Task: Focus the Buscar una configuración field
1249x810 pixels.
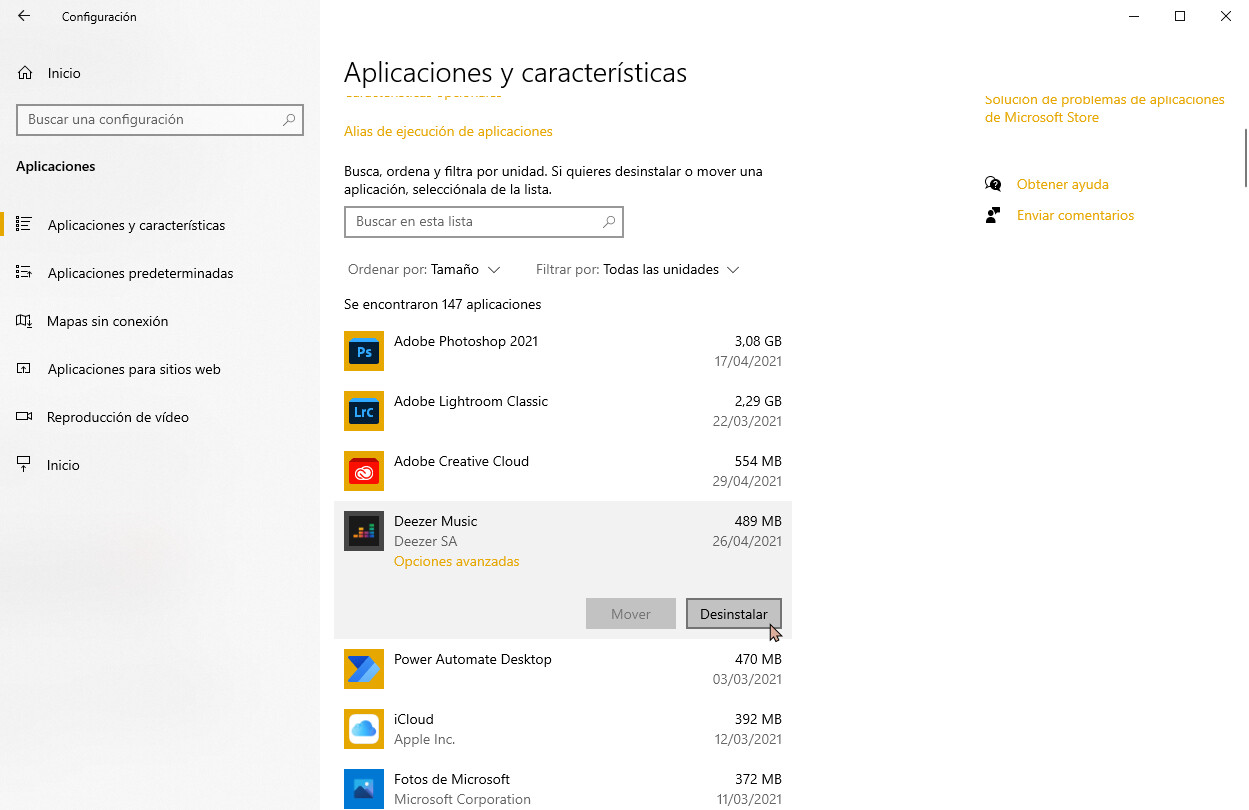Action: point(160,119)
